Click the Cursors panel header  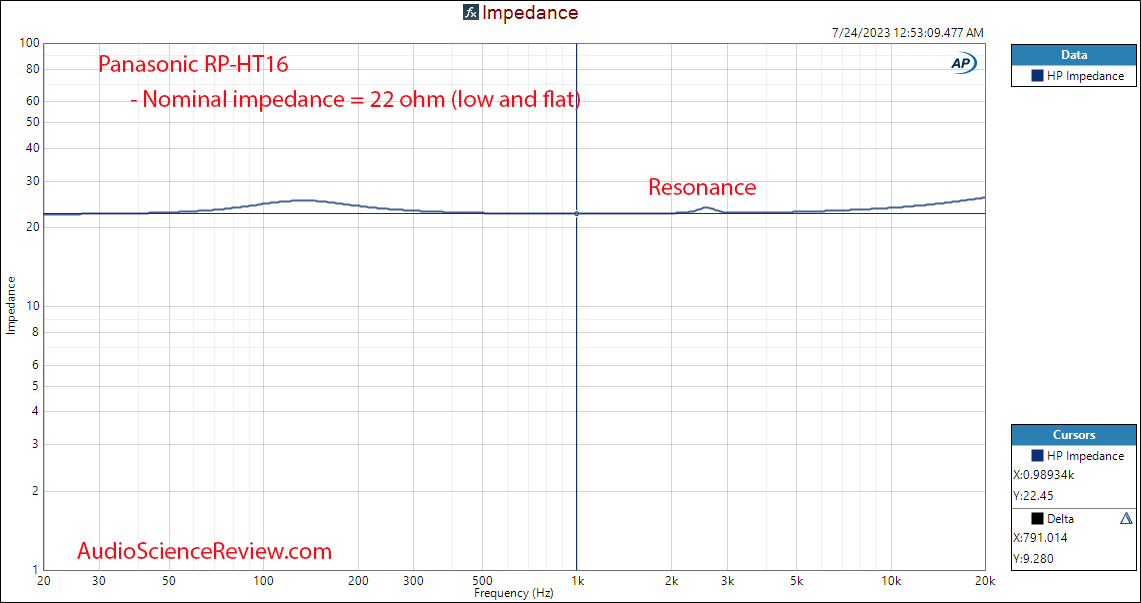click(1073, 435)
